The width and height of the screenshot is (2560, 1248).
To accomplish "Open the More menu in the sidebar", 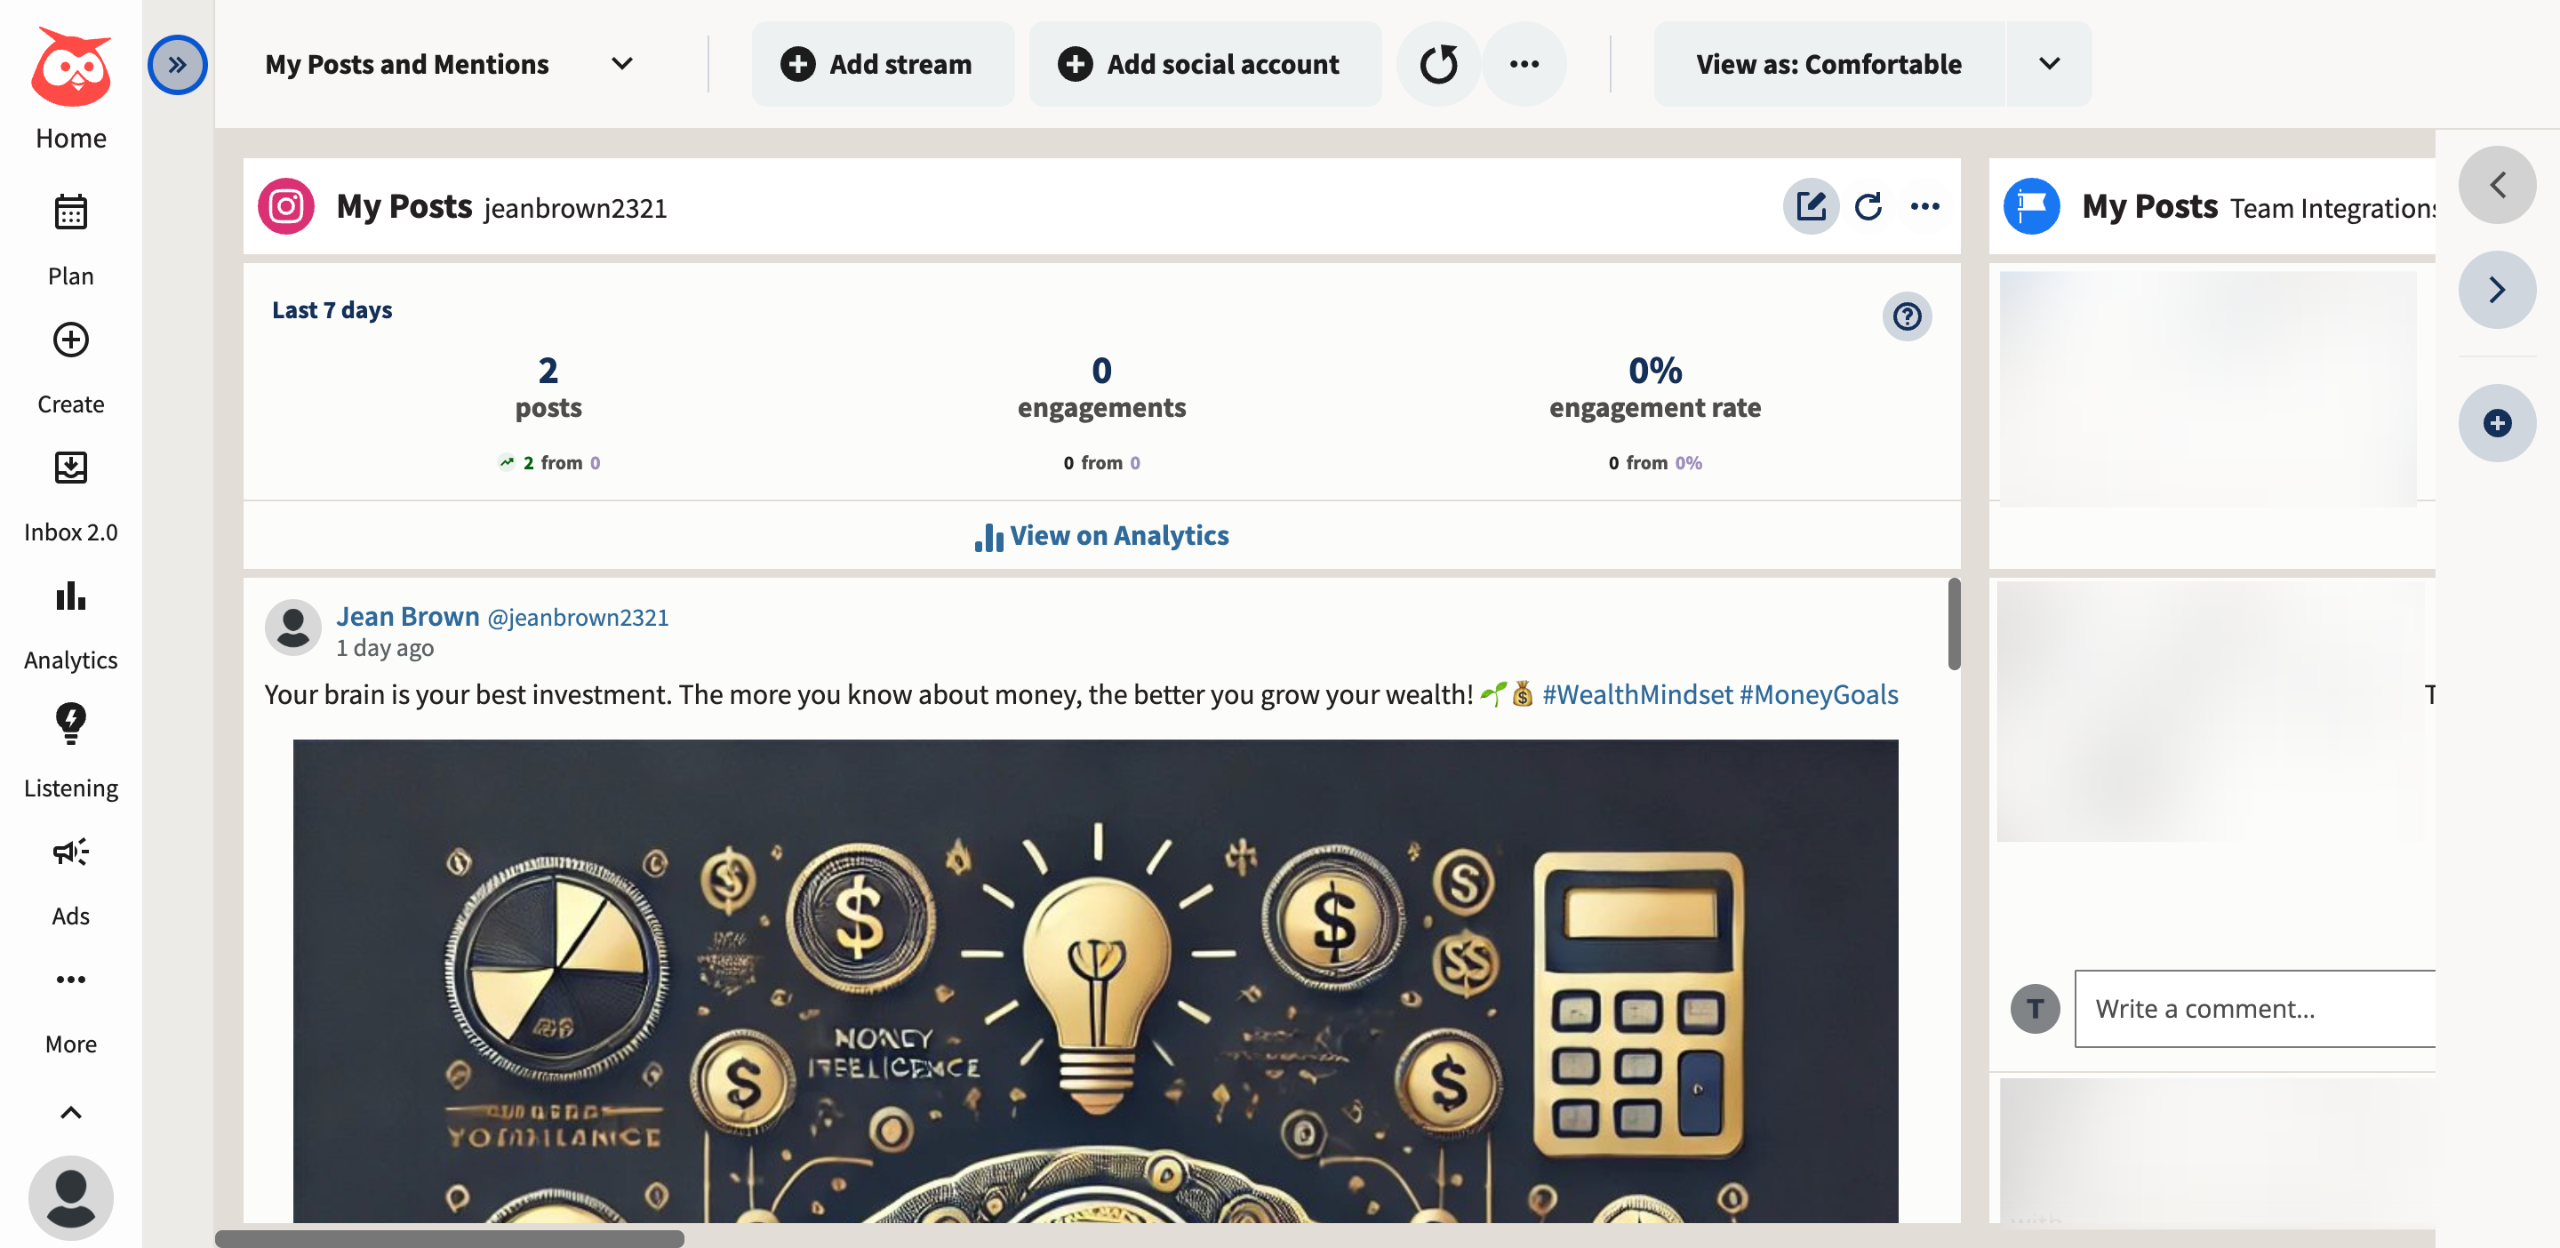I will point(70,980).
